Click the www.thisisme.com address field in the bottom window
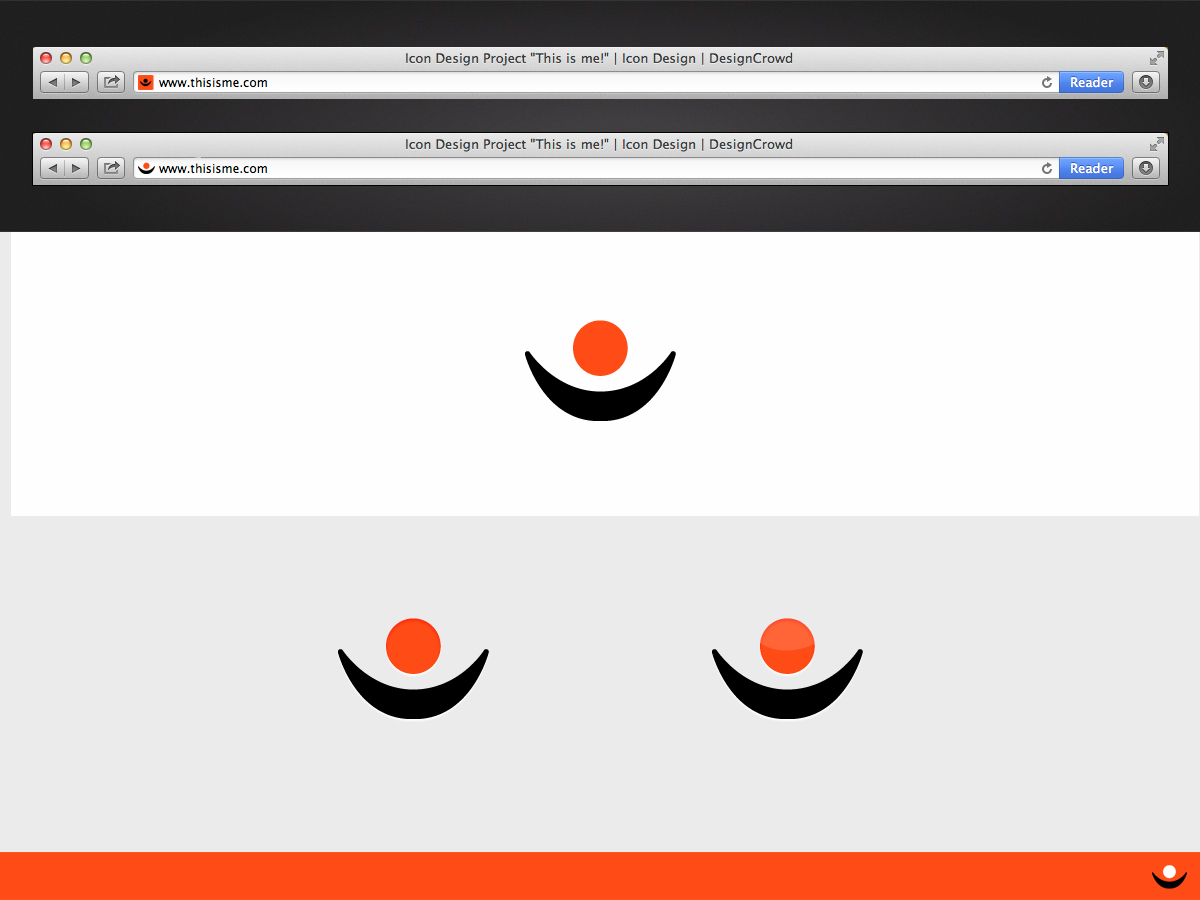Screen dimensions: 1200x900 (x=598, y=168)
